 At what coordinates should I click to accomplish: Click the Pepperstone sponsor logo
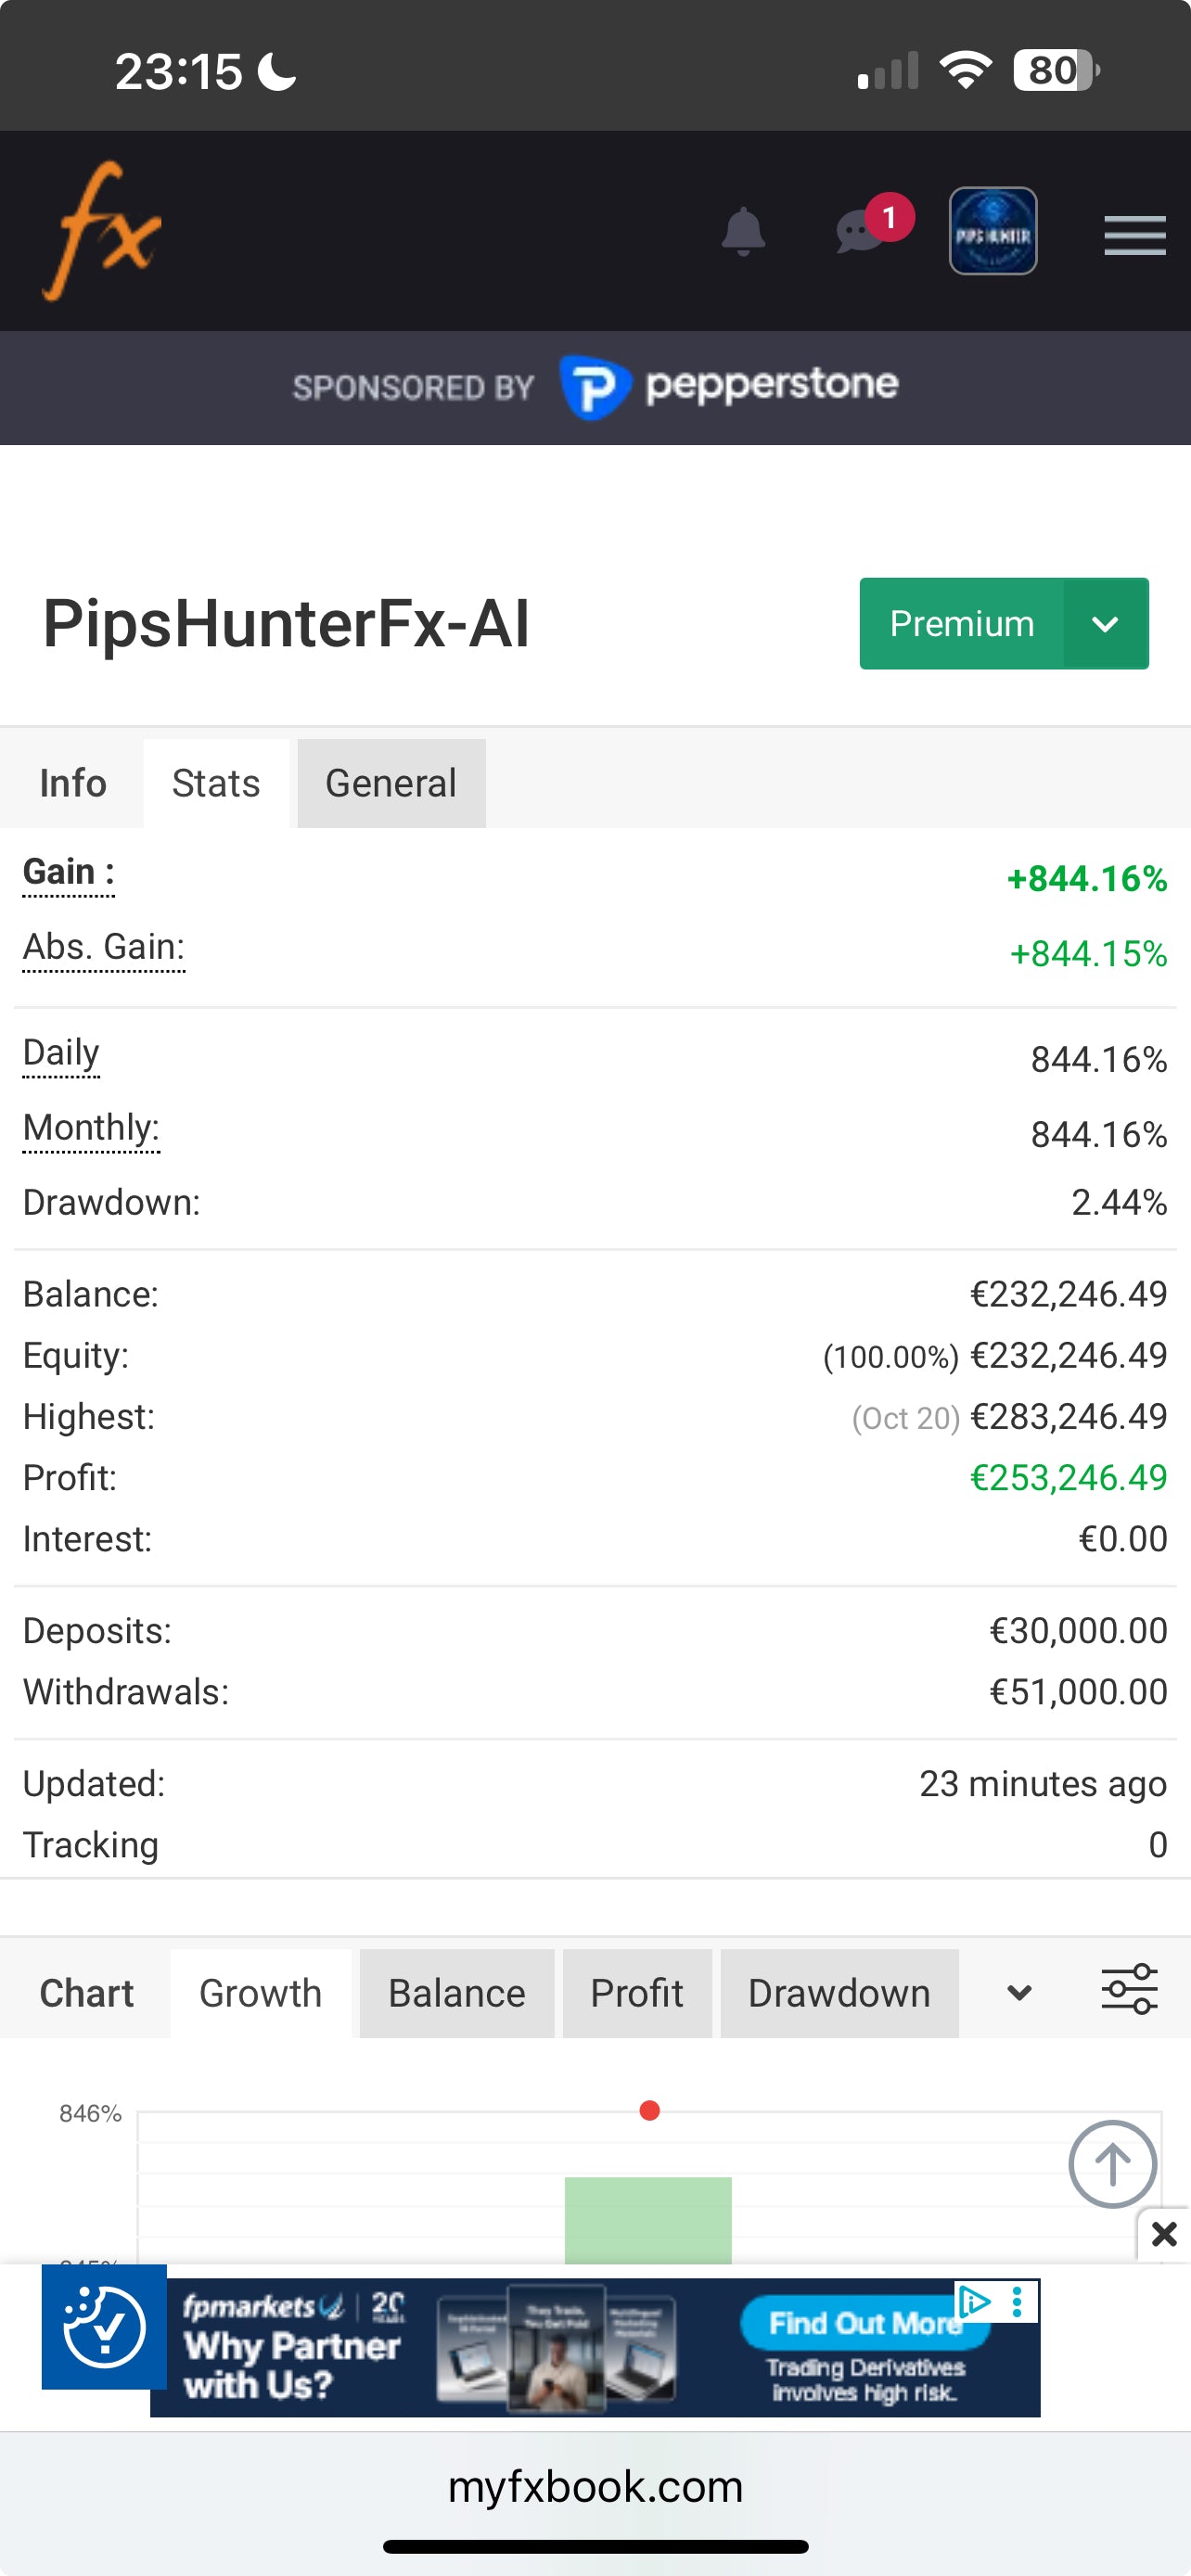point(730,387)
